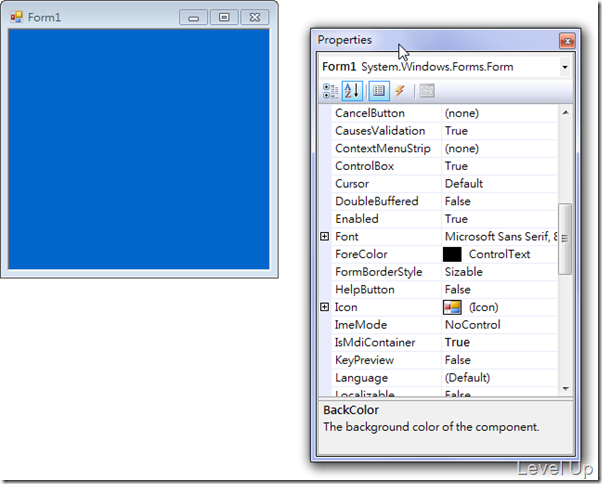Select the CancelButton property row

[444, 113]
